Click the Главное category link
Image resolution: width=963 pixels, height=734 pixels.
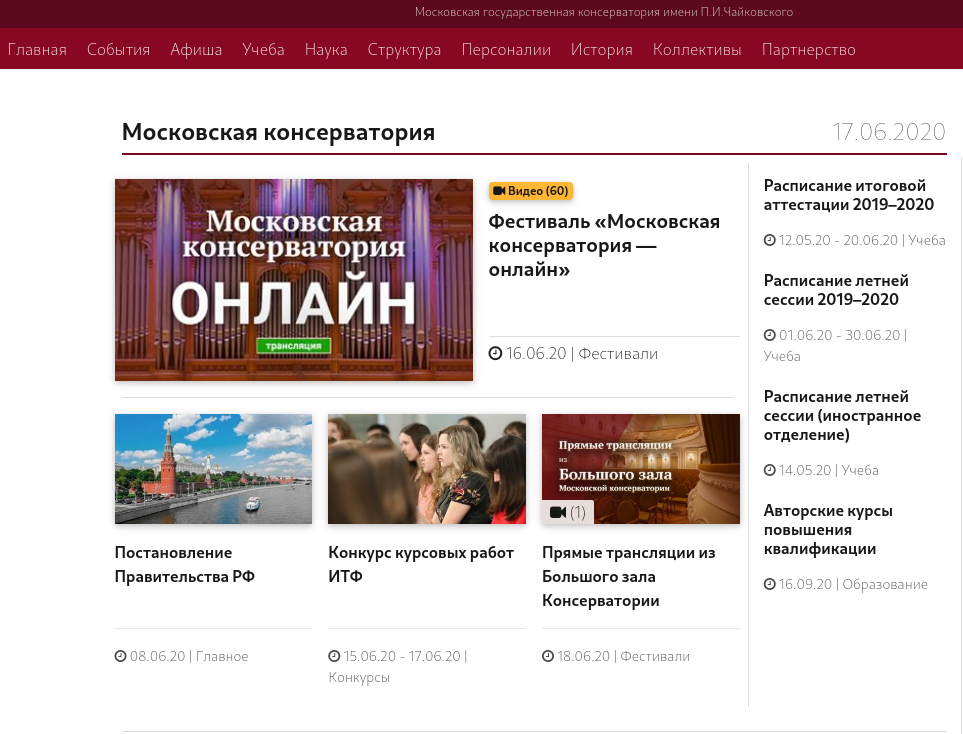[x=222, y=656]
